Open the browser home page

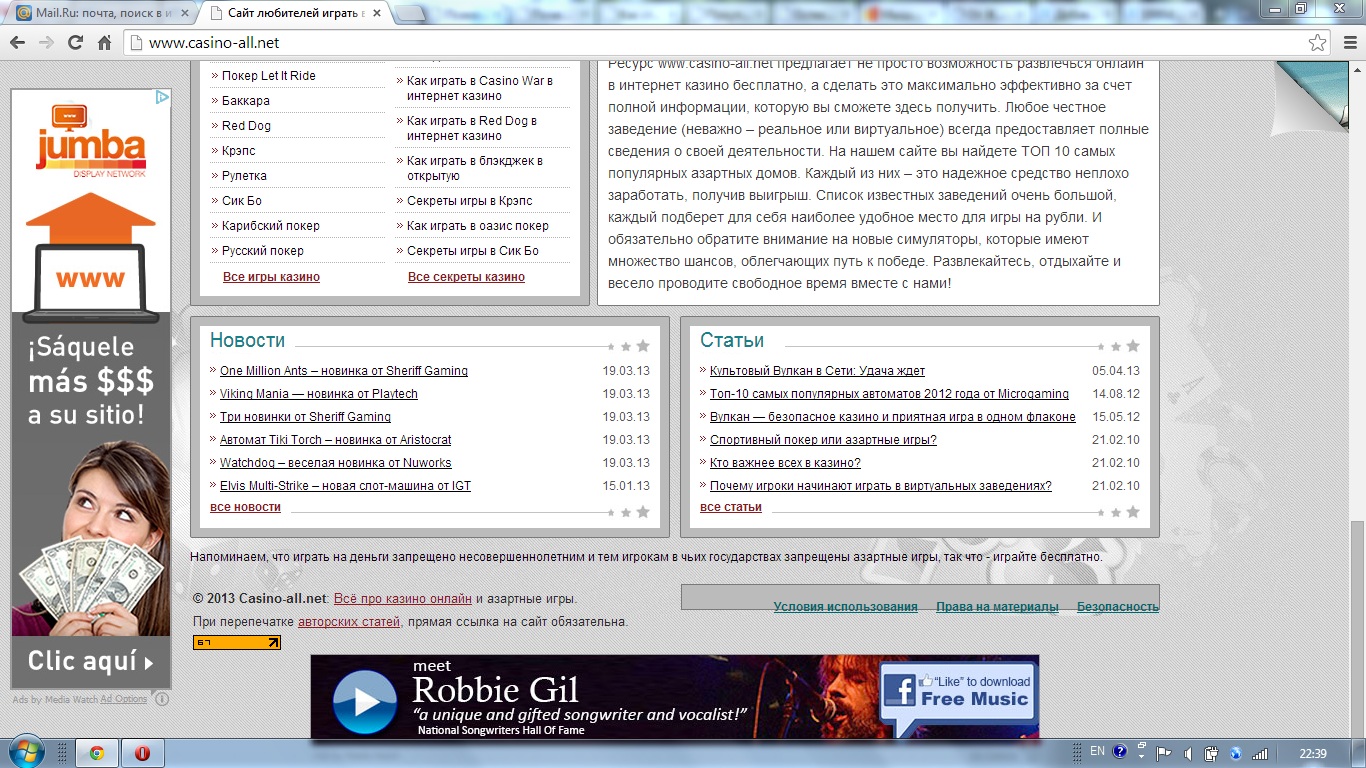[104, 43]
